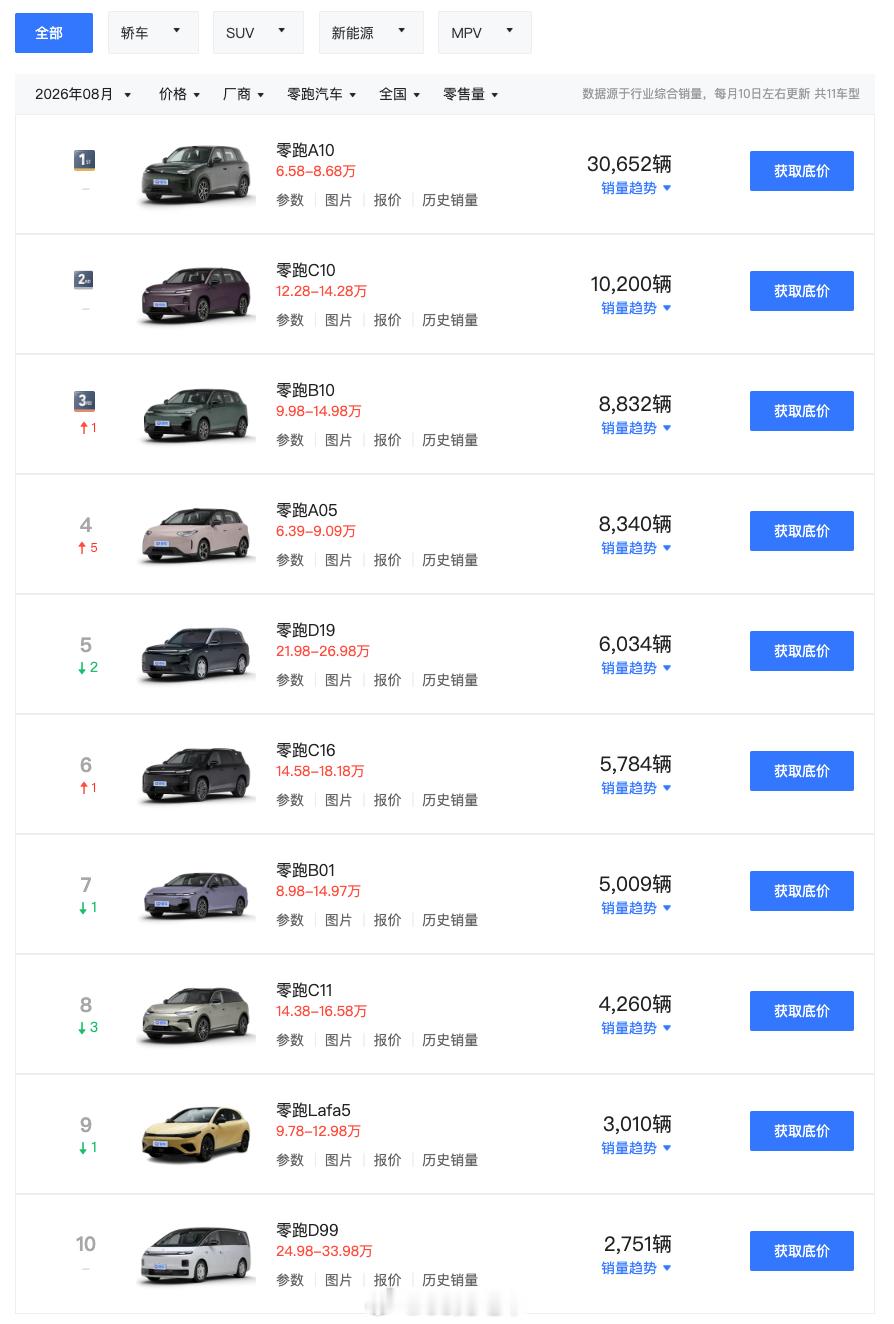Expand the 零跑汽车 brand filter
The image size is (894, 1324).
pyautogui.click(x=322, y=94)
